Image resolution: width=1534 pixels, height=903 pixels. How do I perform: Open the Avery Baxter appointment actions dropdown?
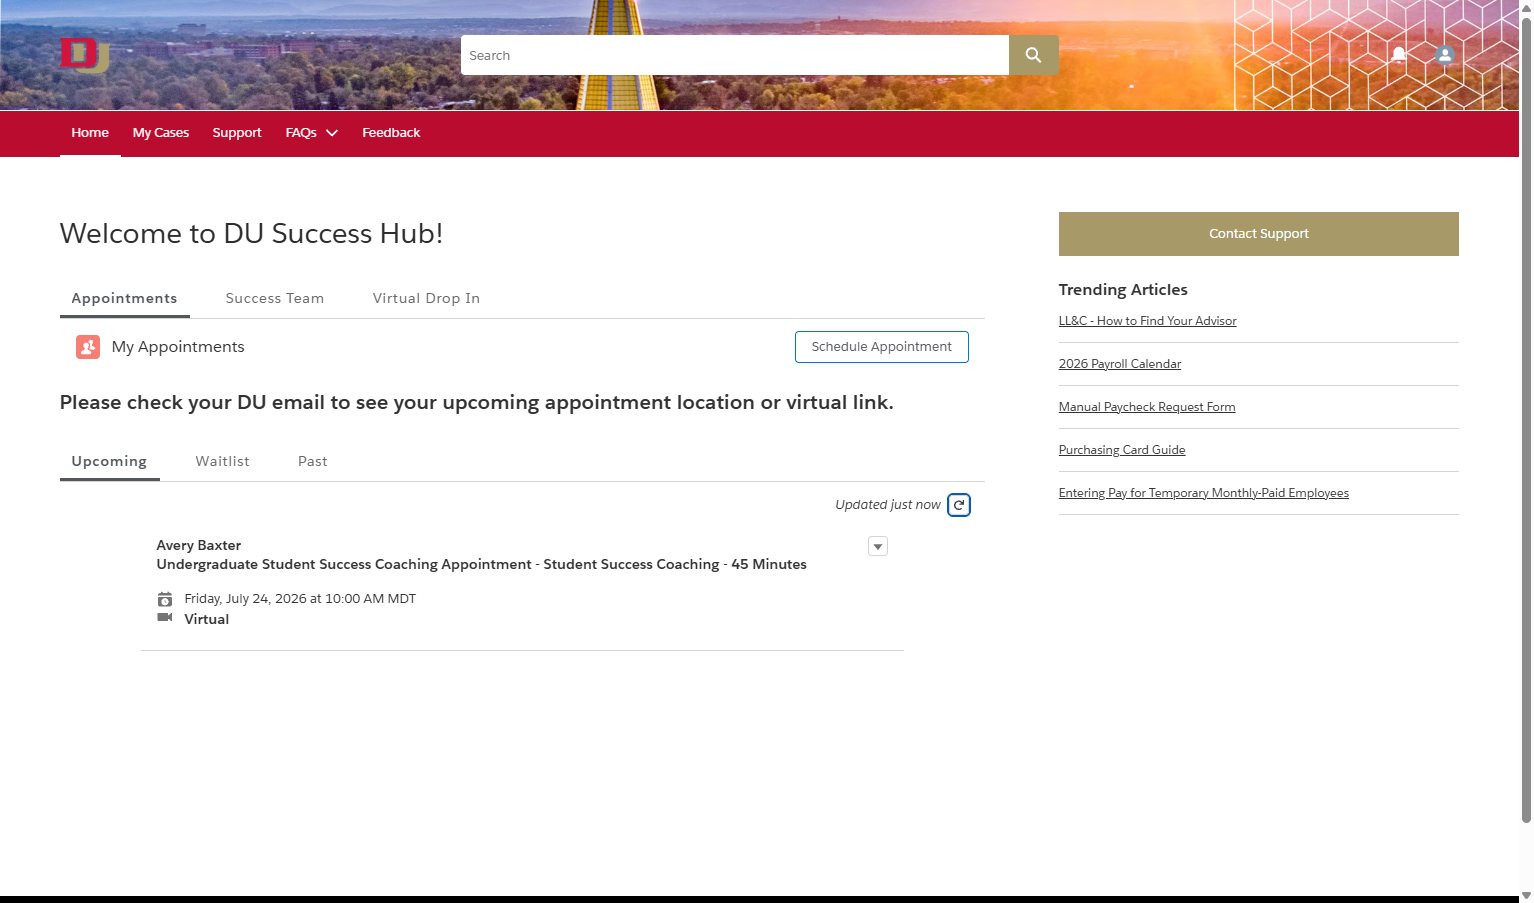(x=878, y=546)
